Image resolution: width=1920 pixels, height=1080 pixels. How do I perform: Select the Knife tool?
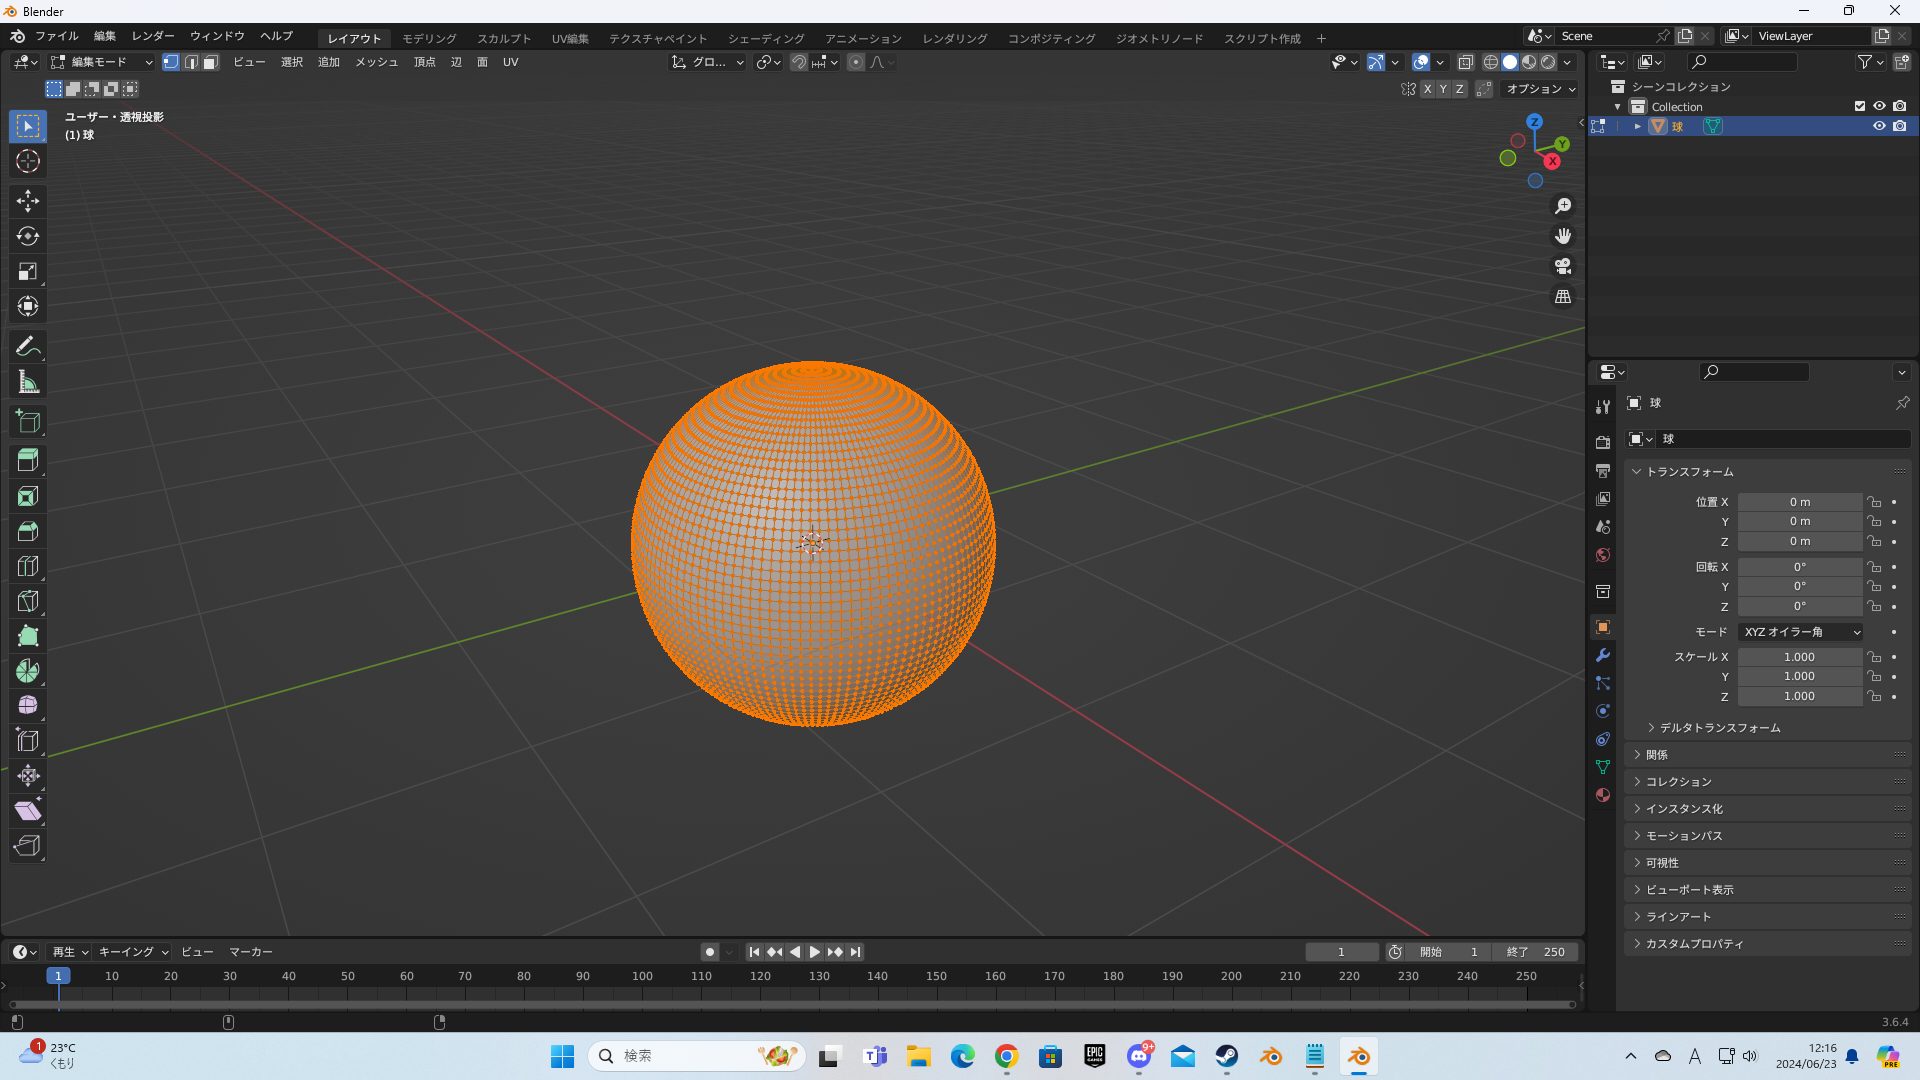pyautogui.click(x=28, y=601)
